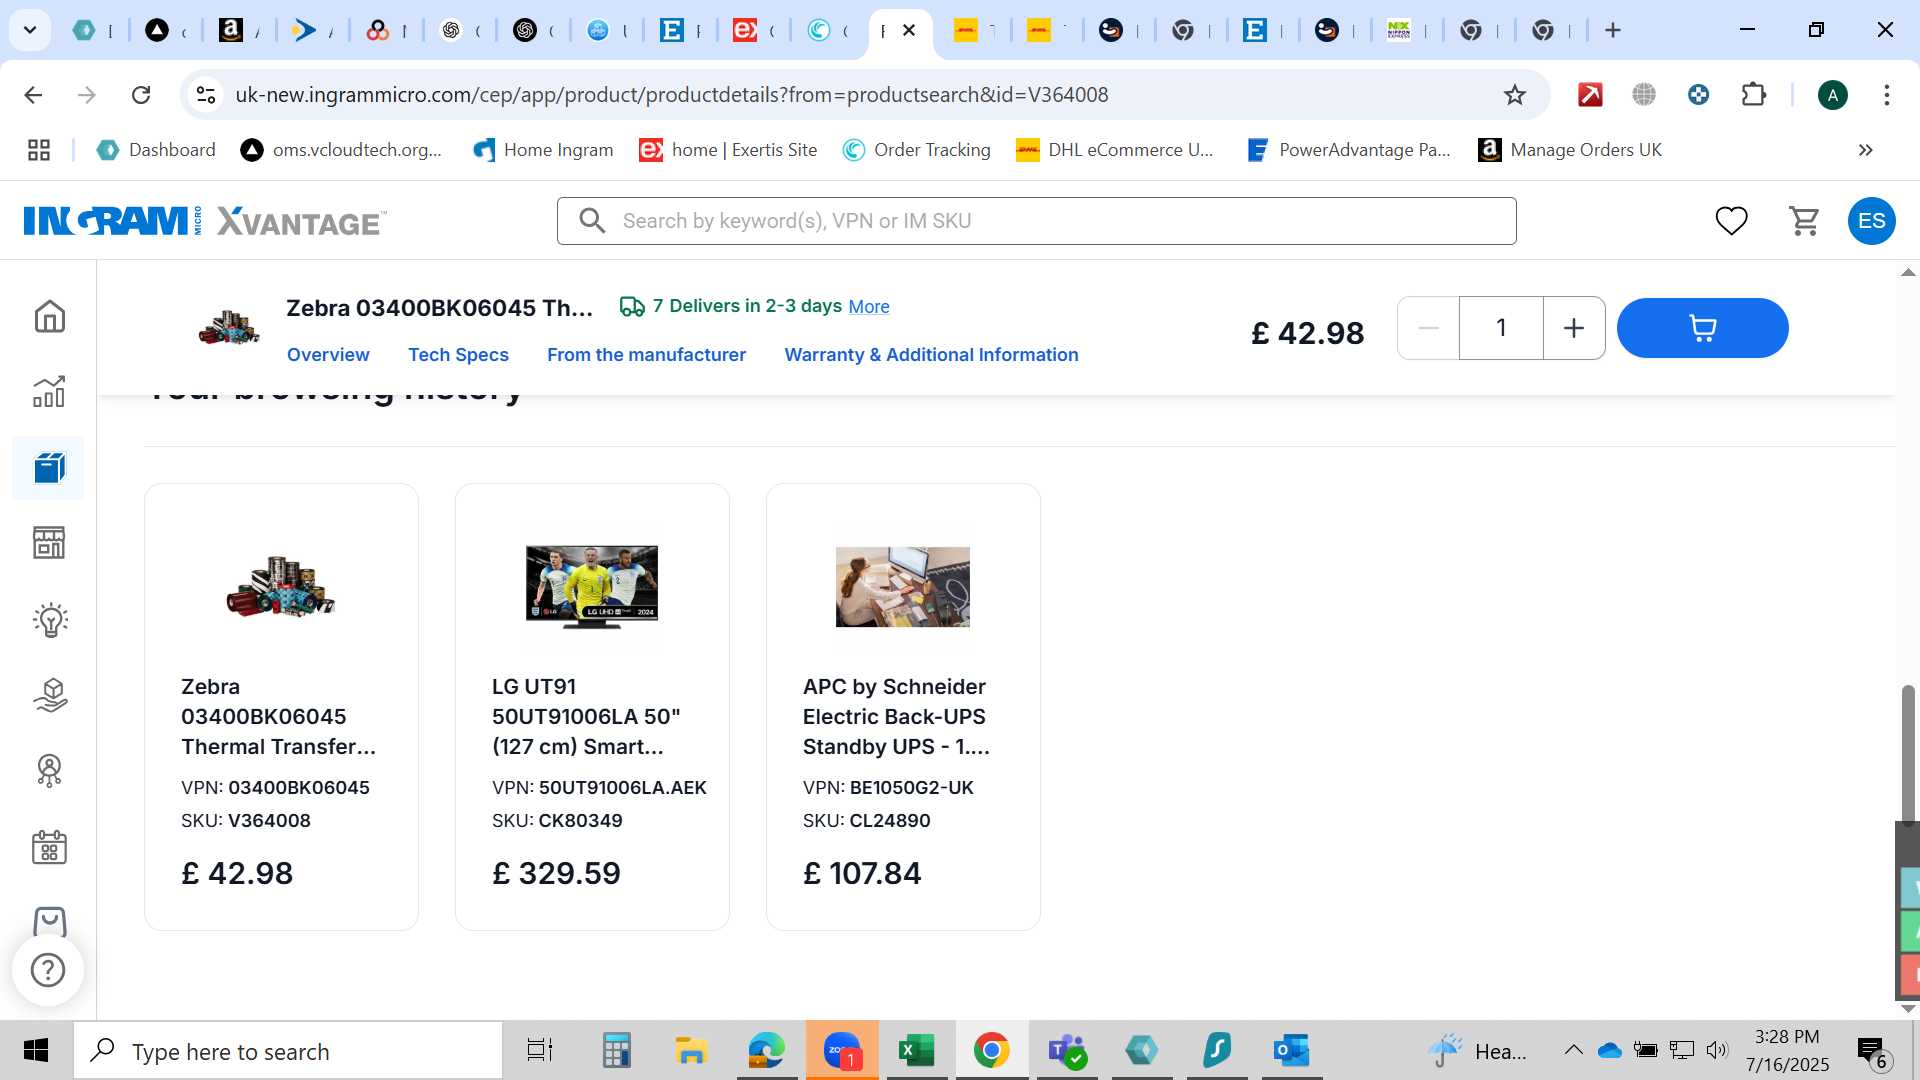Open the Zebra thermal transfer product card image
This screenshot has height=1080, width=1920.
(281, 586)
